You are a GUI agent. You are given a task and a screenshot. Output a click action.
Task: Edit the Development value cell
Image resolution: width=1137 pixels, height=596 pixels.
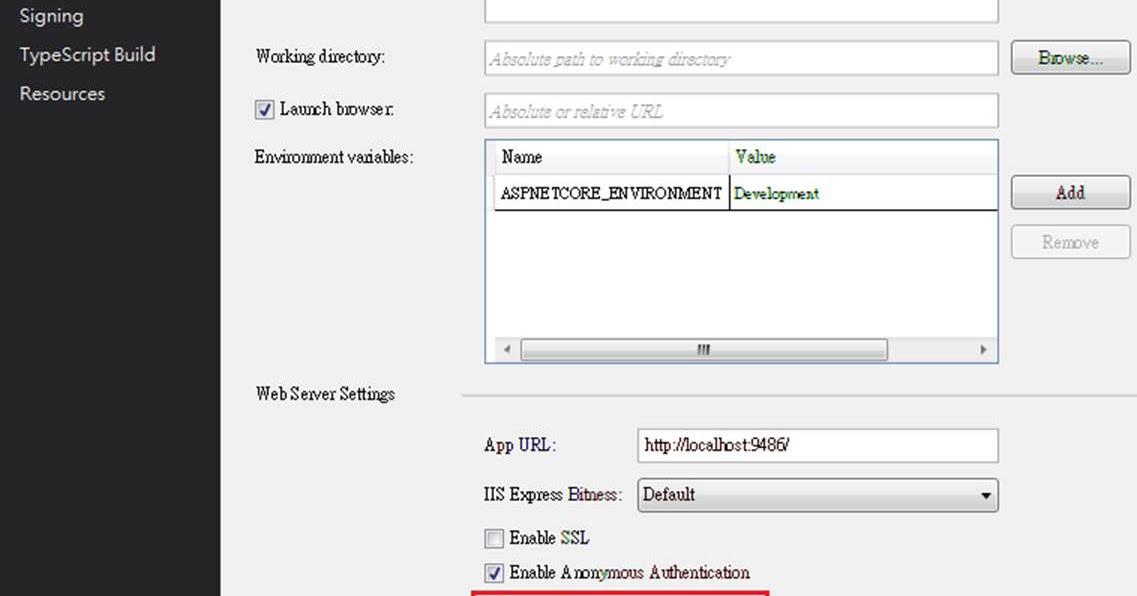[x=800, y=193]
